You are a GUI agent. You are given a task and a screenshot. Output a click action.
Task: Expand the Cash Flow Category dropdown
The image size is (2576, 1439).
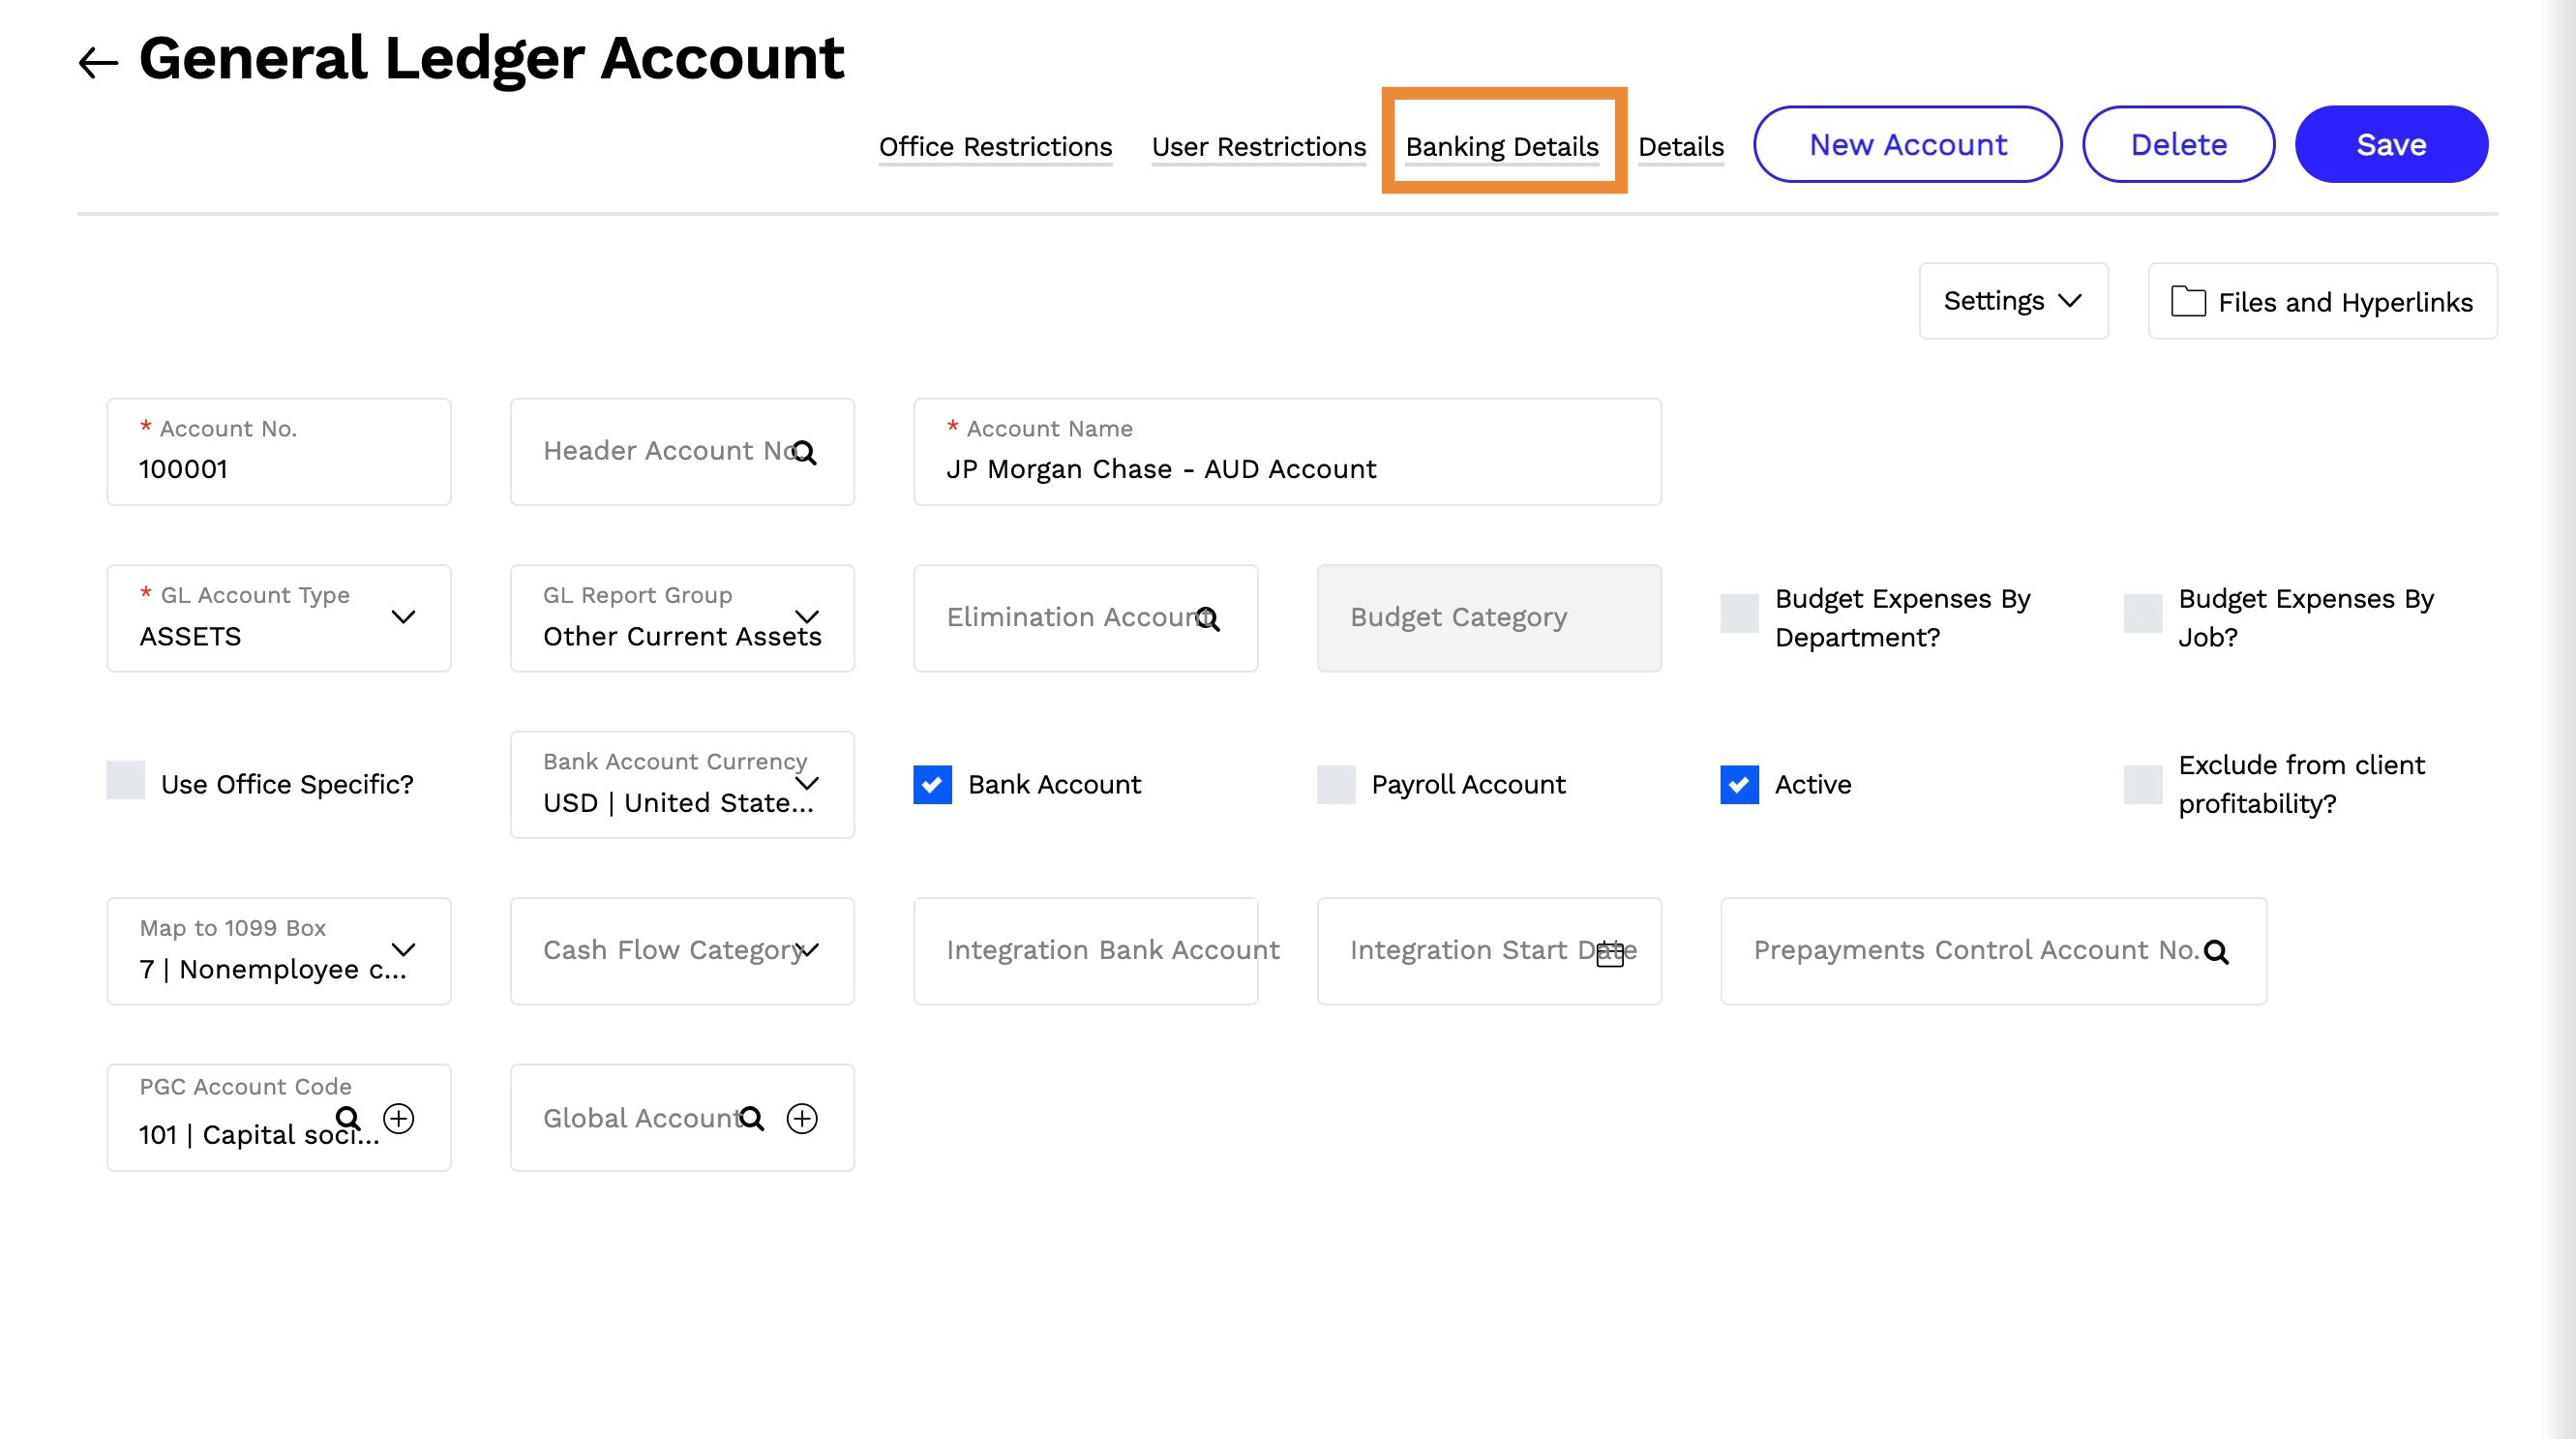807,950
